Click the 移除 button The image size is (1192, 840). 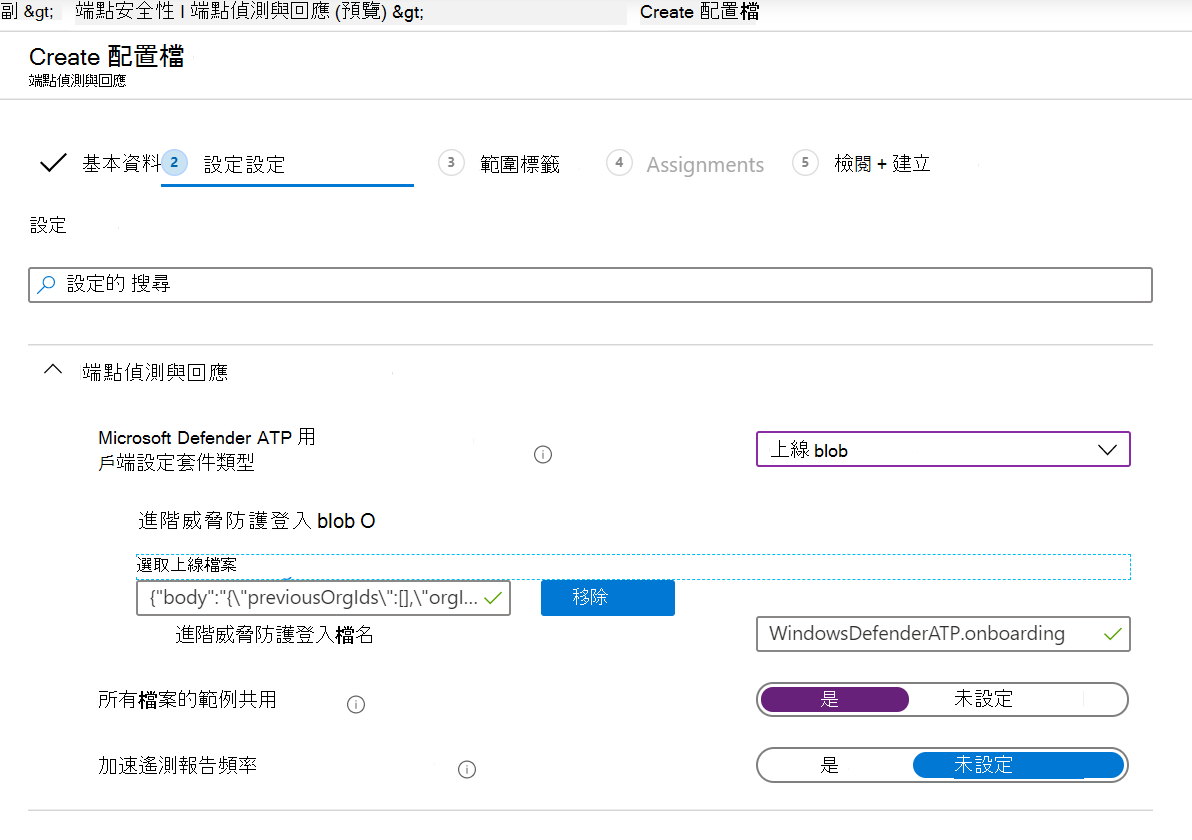click(607, 598)
